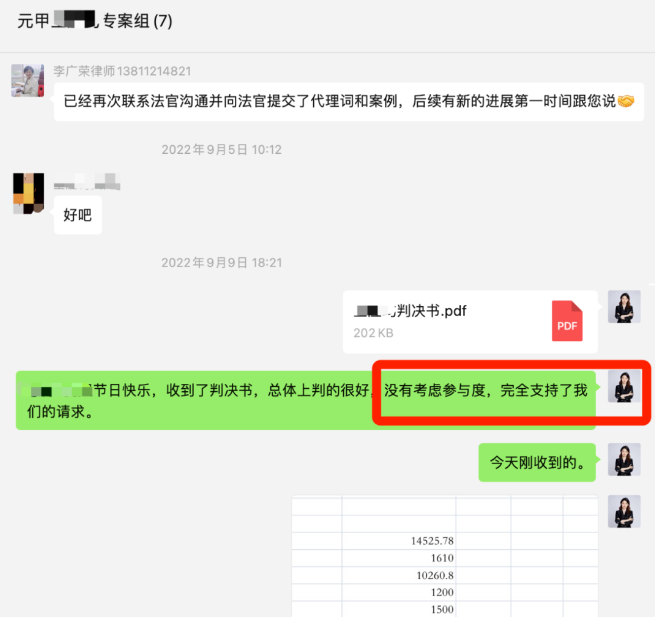This screenshot has width=655, height=617.
Task: Click avatar beside the spreadsheet image
Action: click(x=624, y=511)
